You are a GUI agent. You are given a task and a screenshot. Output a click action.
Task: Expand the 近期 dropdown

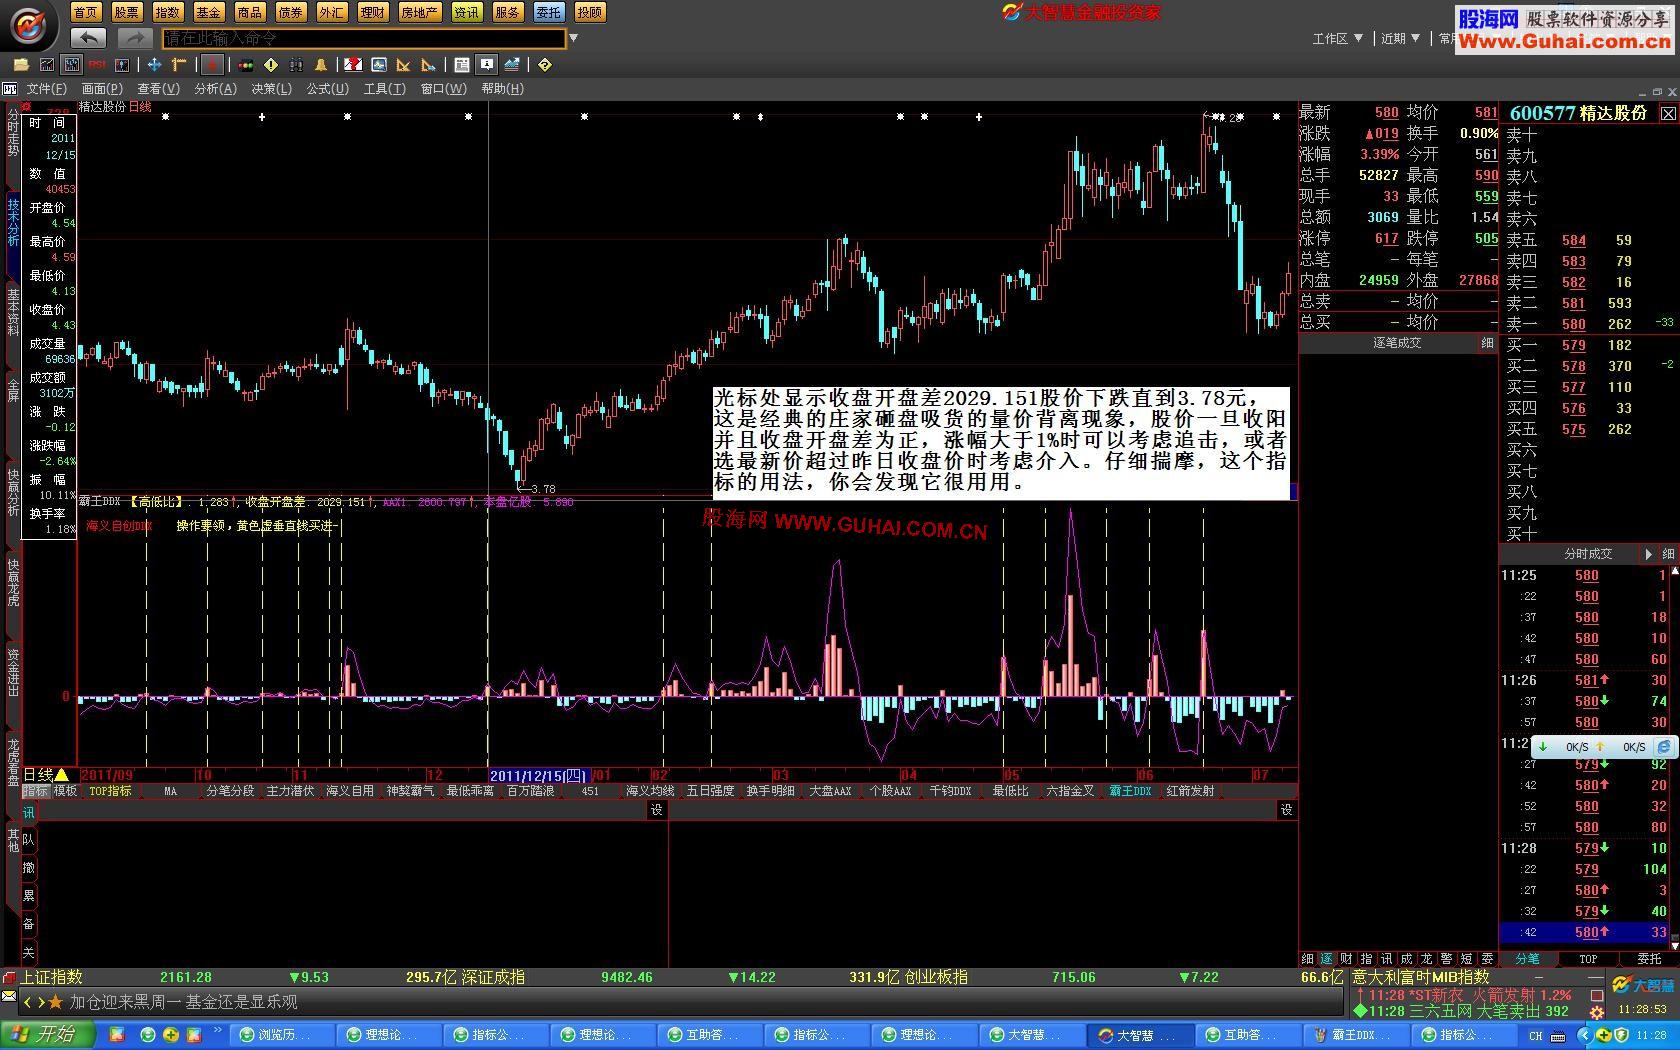[x=1401, y=38]
